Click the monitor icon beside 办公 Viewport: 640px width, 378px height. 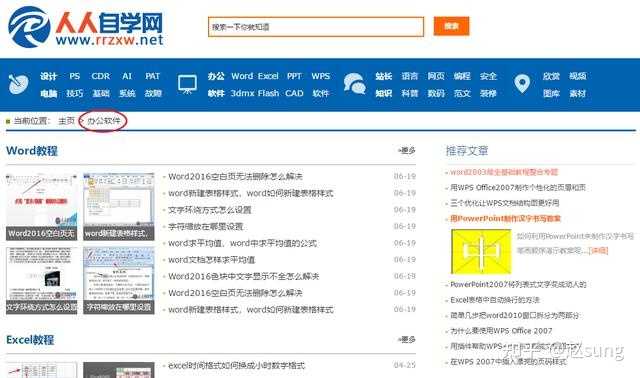click(x=187, y=84)
